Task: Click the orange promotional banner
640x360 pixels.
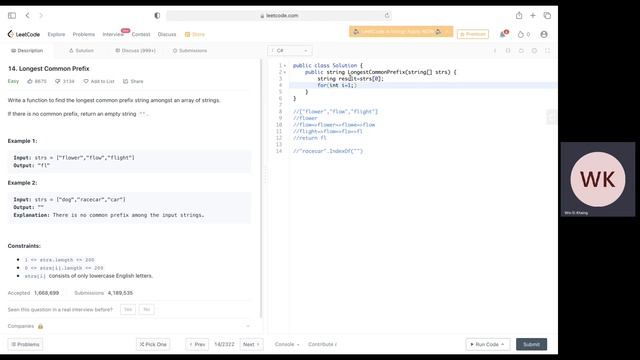Action: (x=401, y=31)
